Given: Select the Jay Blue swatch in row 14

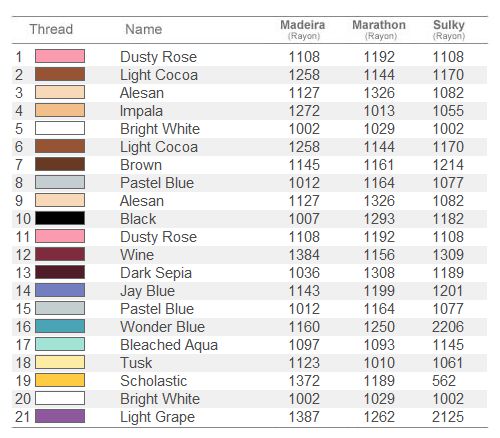Looking at the screenshot, I should tap(60, 290).
